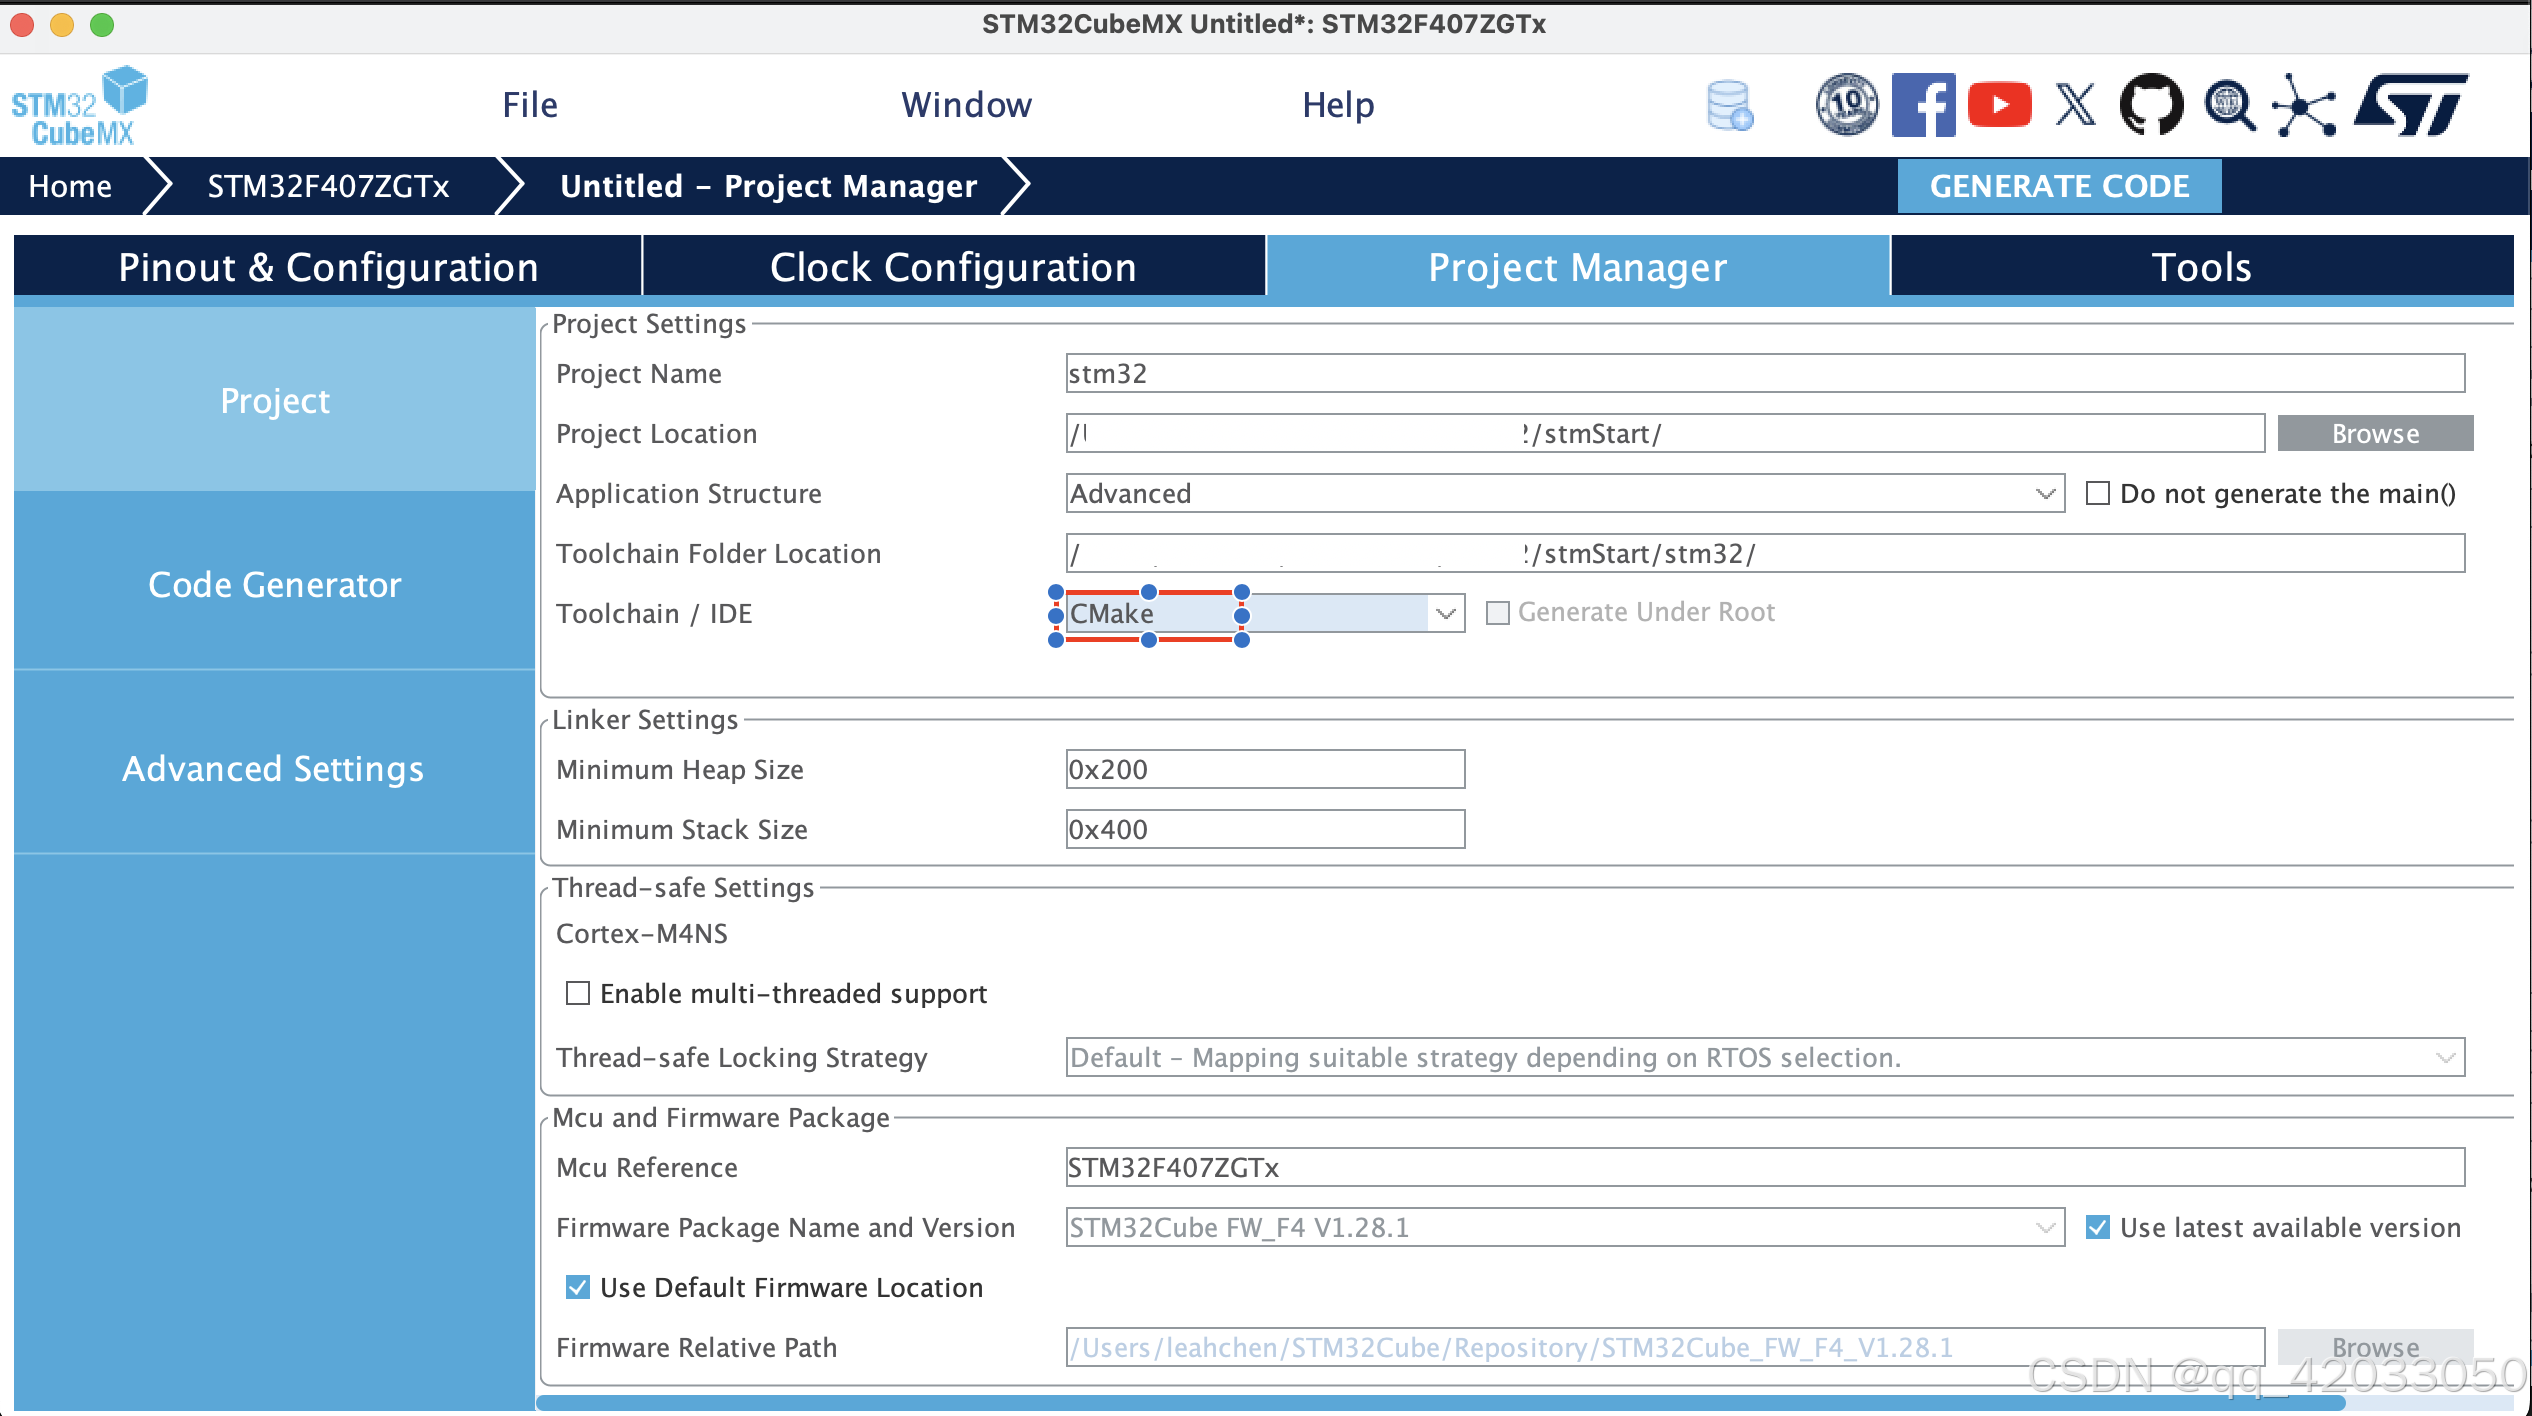
Task: Check 'Enable multi-threaded support'
Action: coord(578,993)
